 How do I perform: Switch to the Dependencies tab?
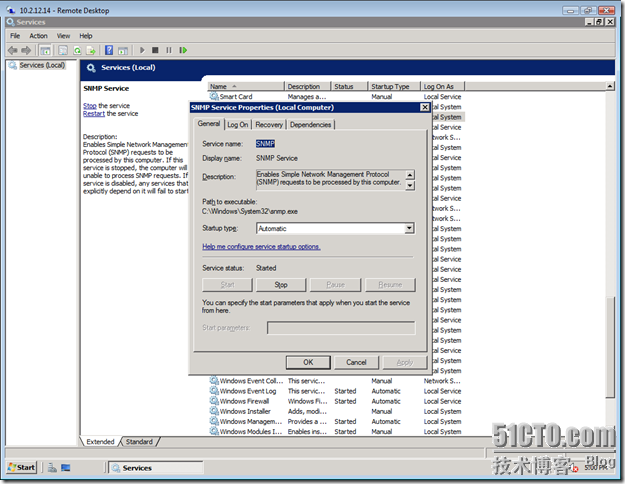coord(311,125)
